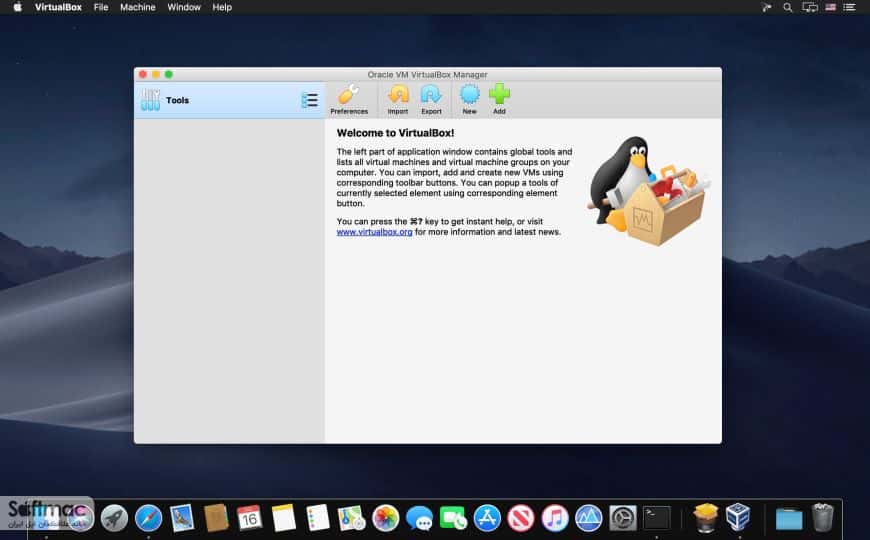The width and height of the screenshot is (870, 540).
Task: Create a New virtual machine
Action: [469, 100]
